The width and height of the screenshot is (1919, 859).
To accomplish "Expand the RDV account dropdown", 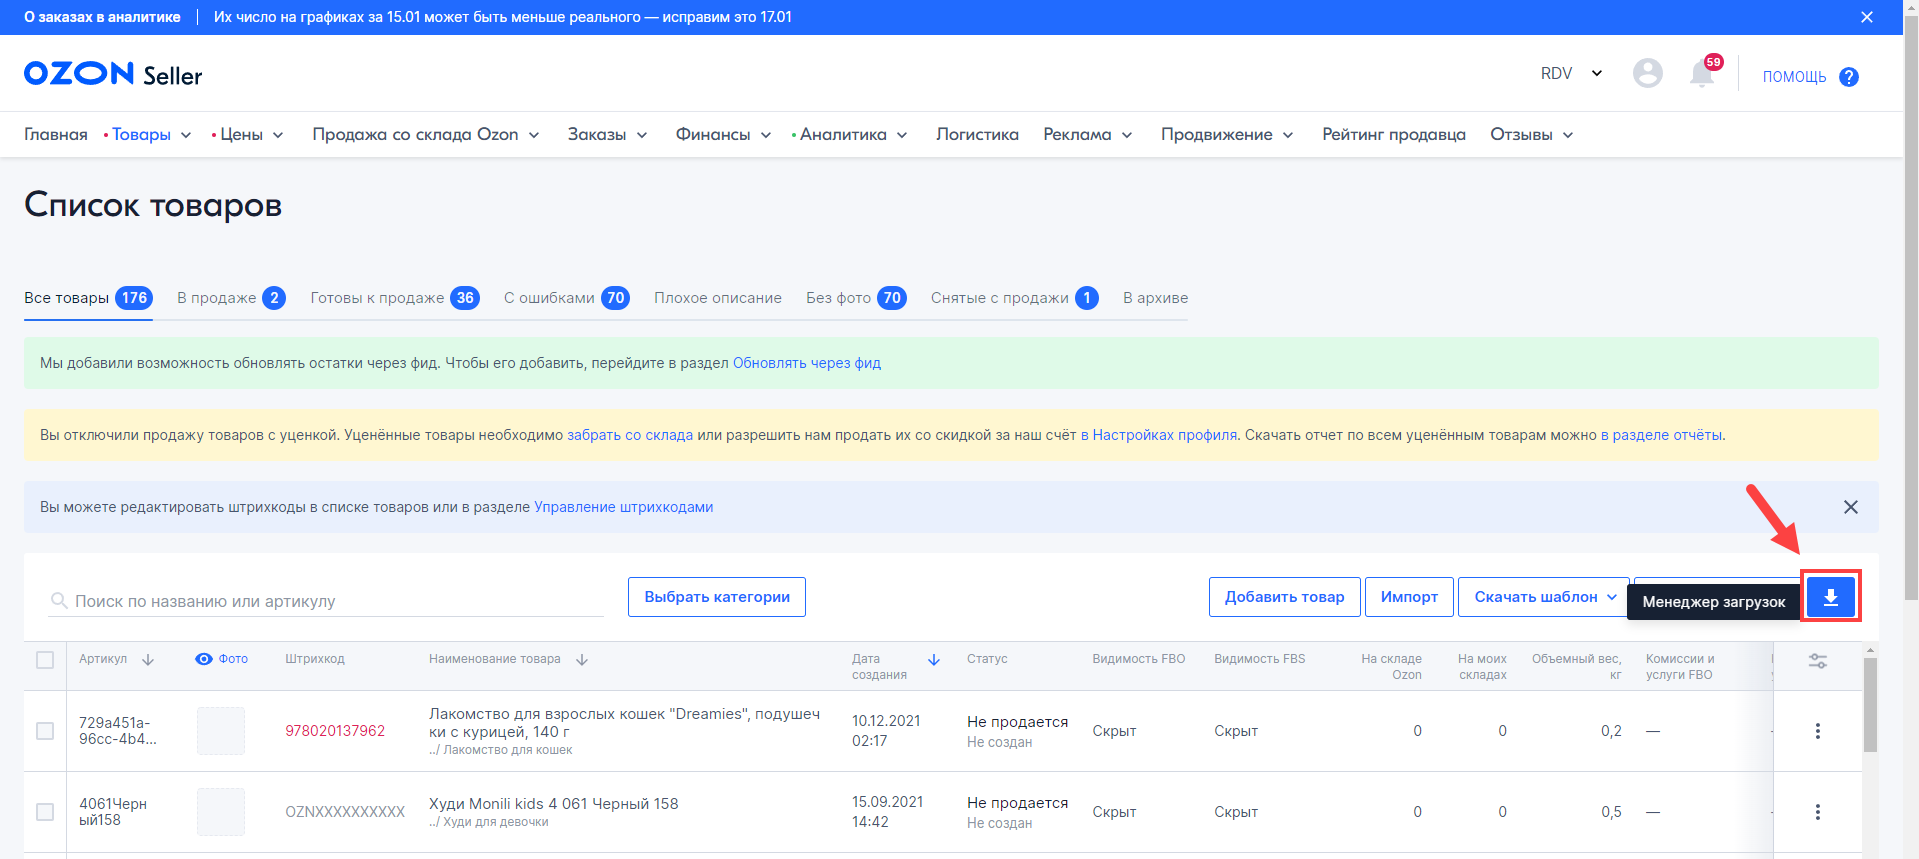I will point(1571,73).
